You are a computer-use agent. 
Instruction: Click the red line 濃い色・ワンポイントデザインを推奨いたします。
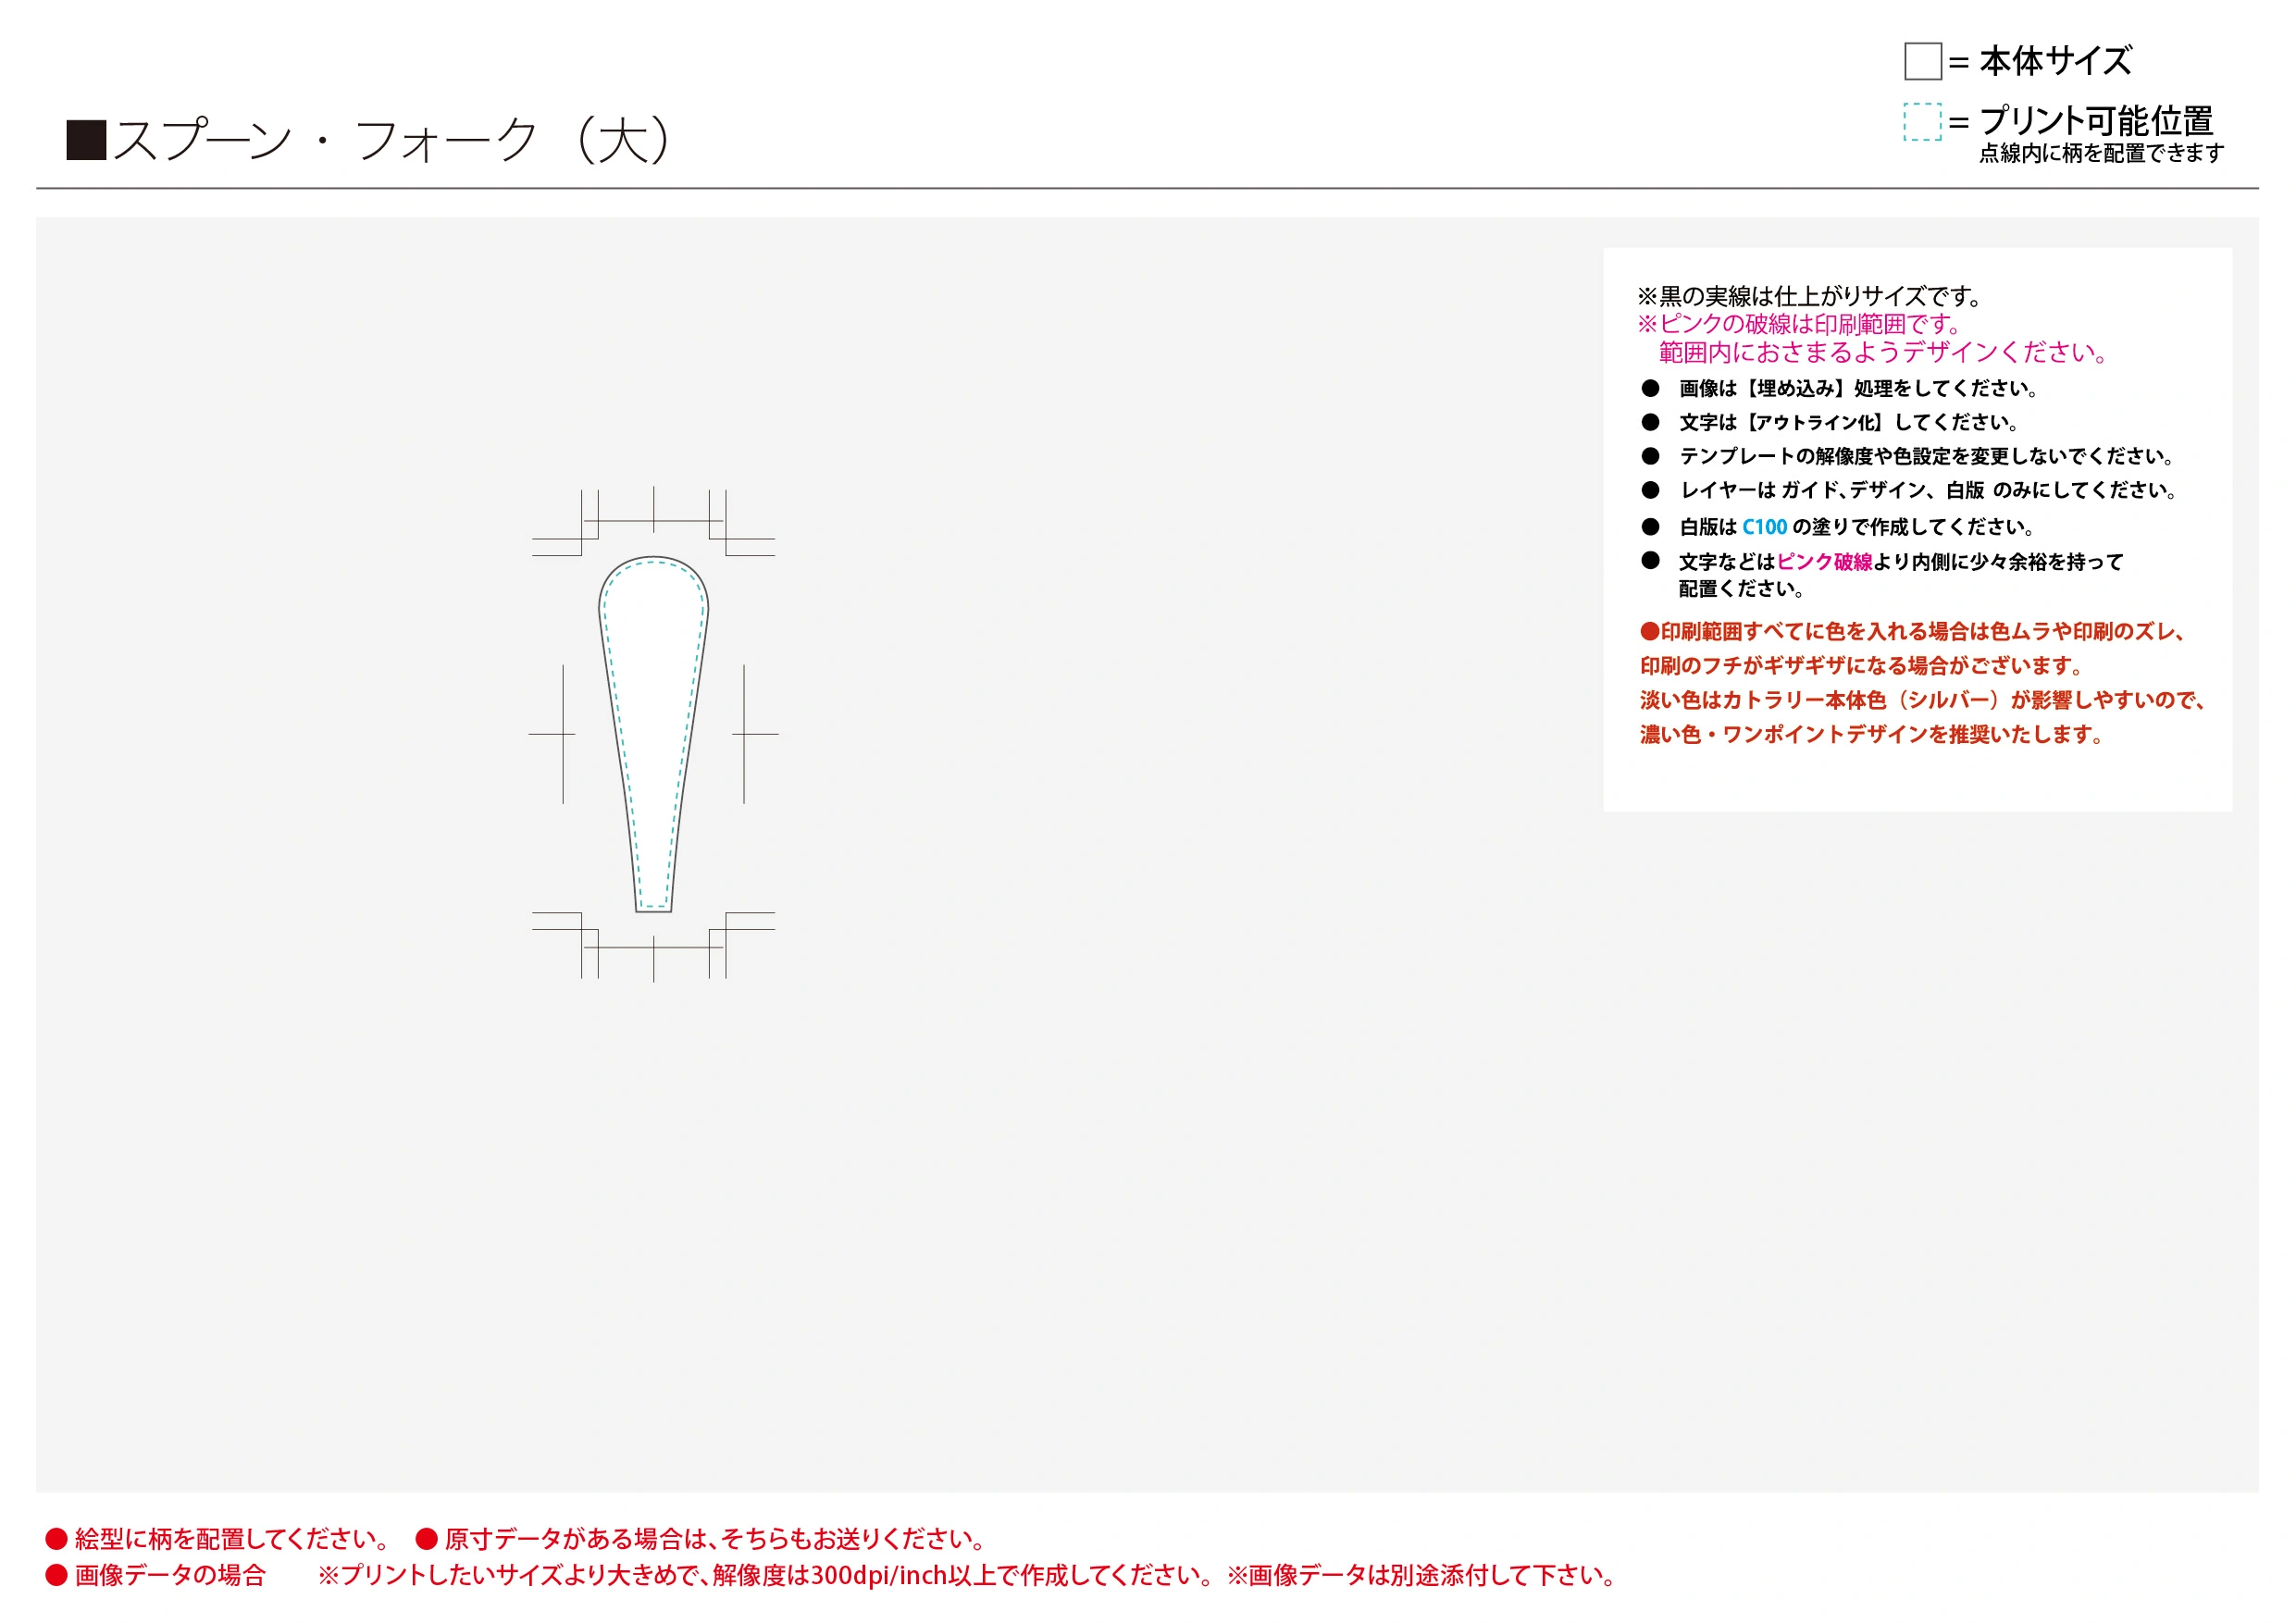(x=1871, y=734)
